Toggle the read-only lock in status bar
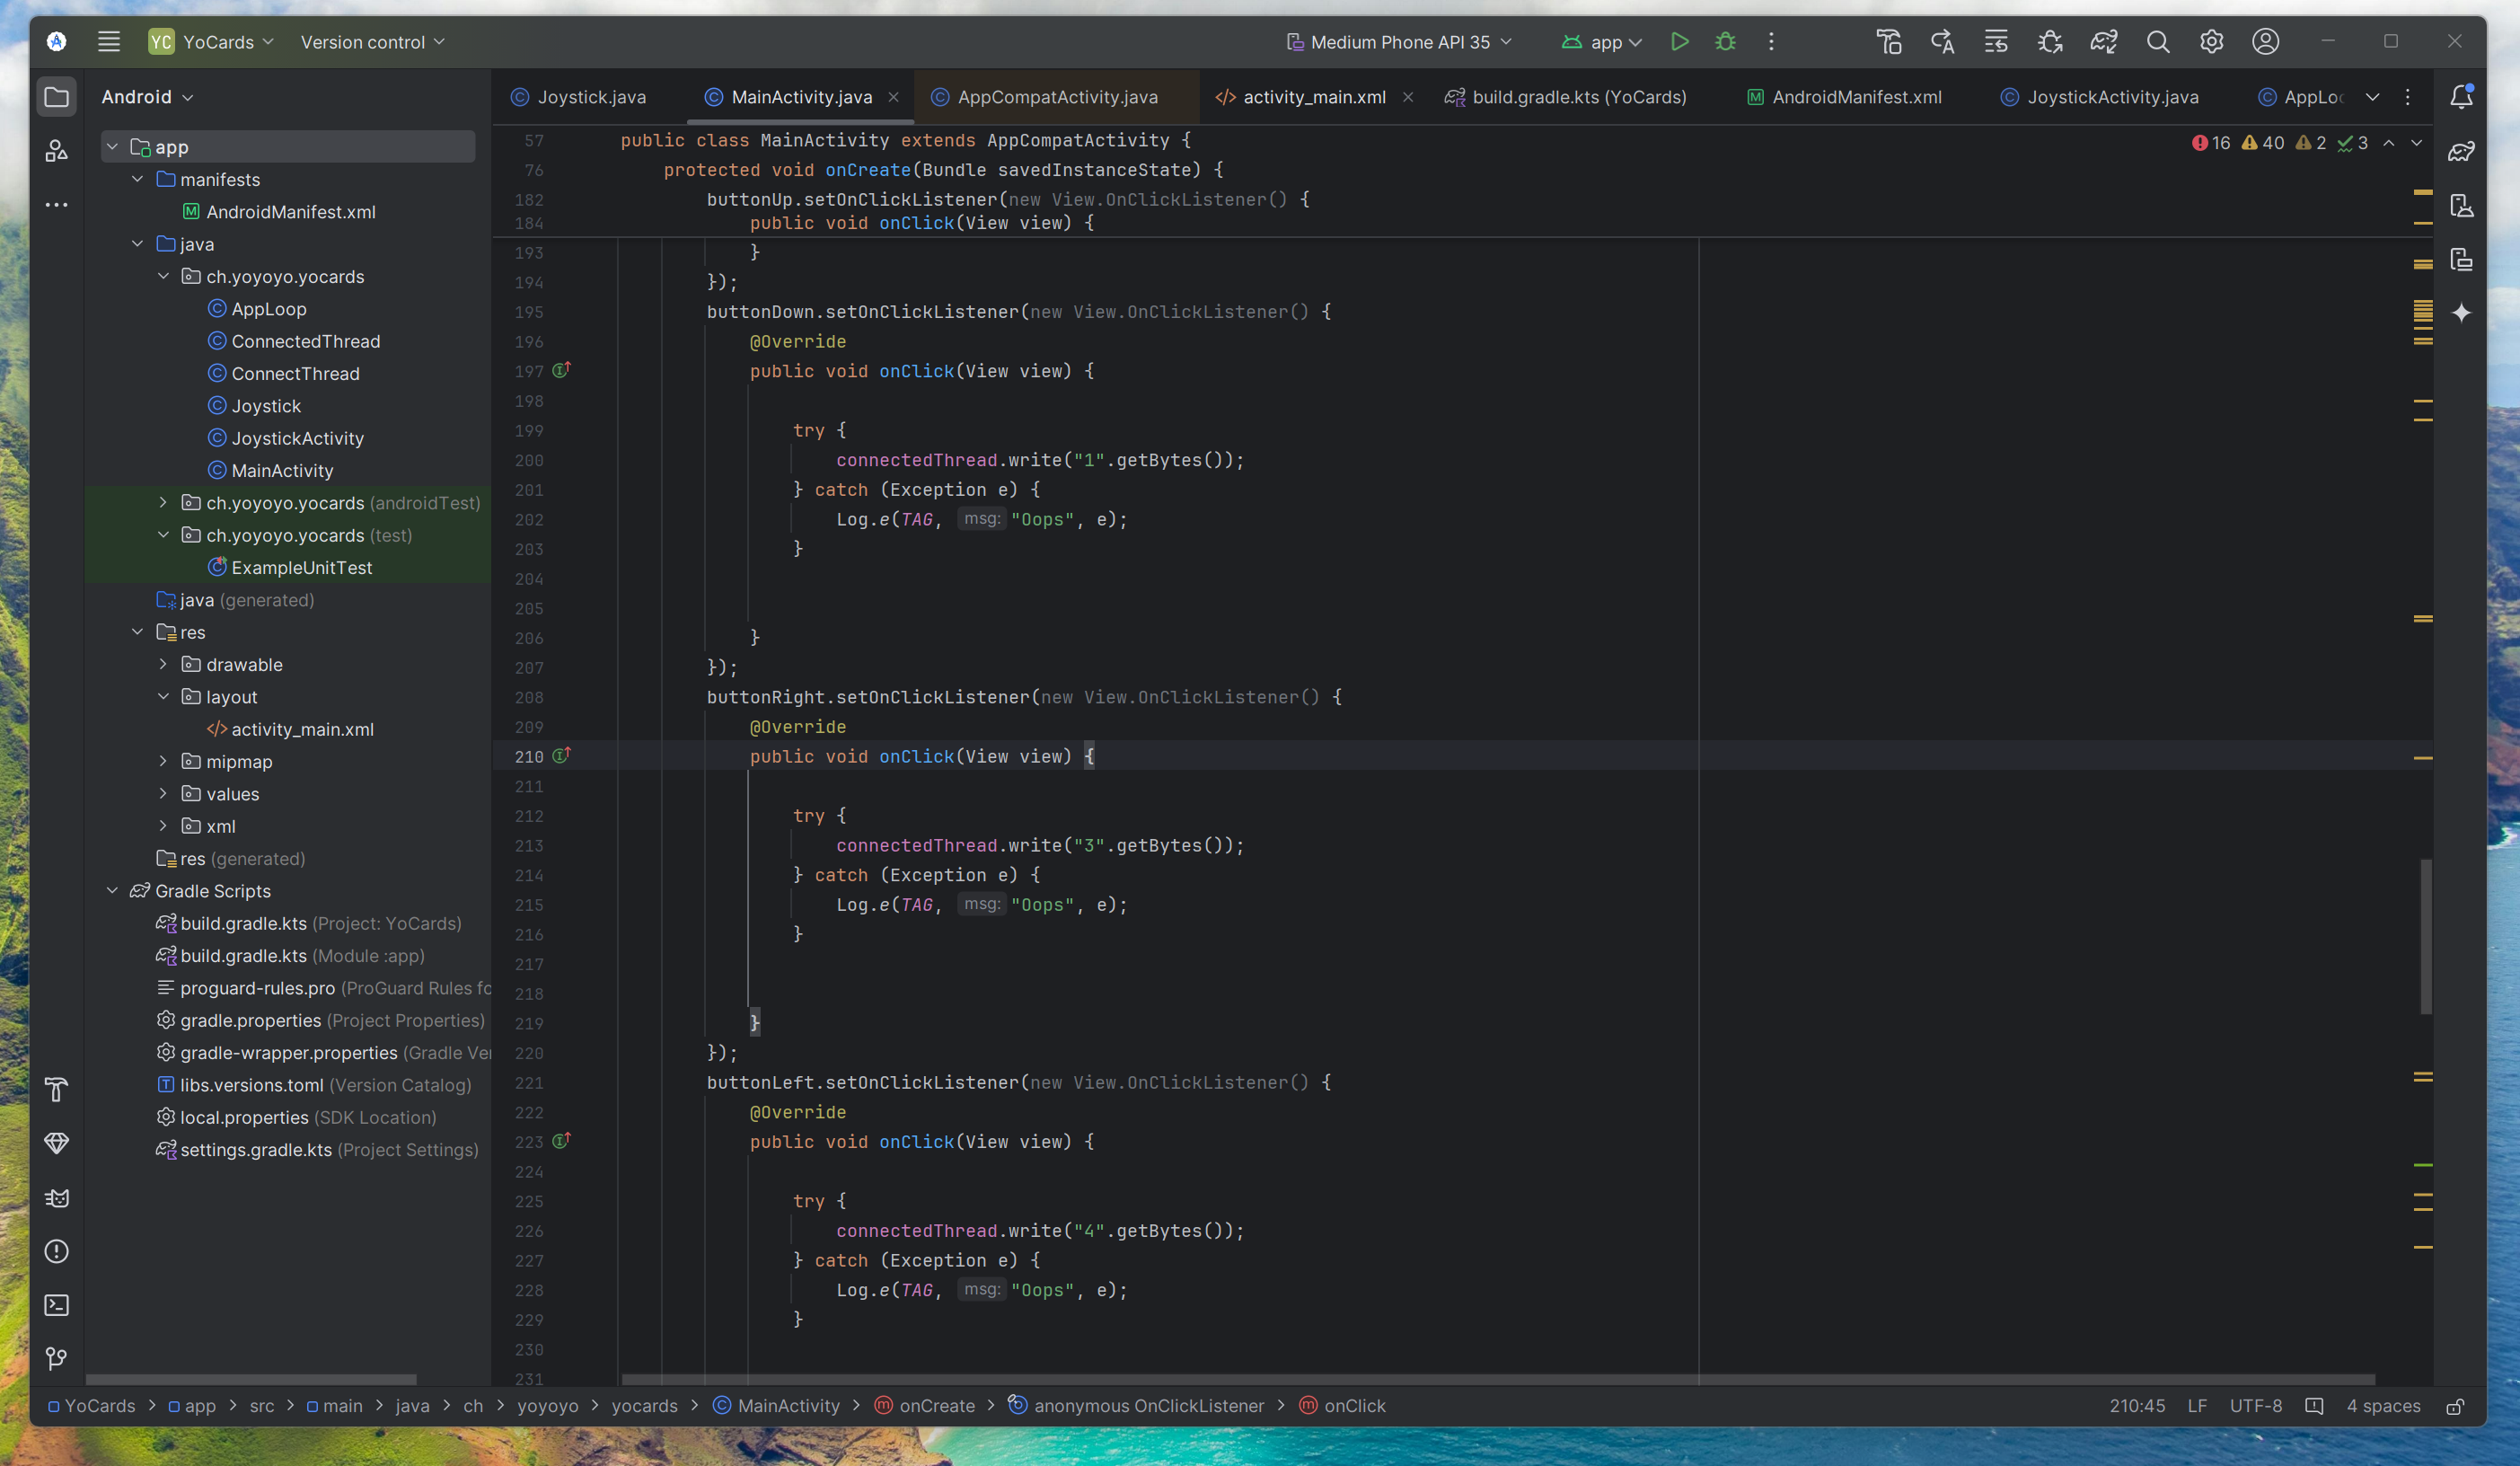The height and width of the screenshot is (1466, 2520). tap(2455, 1406)
